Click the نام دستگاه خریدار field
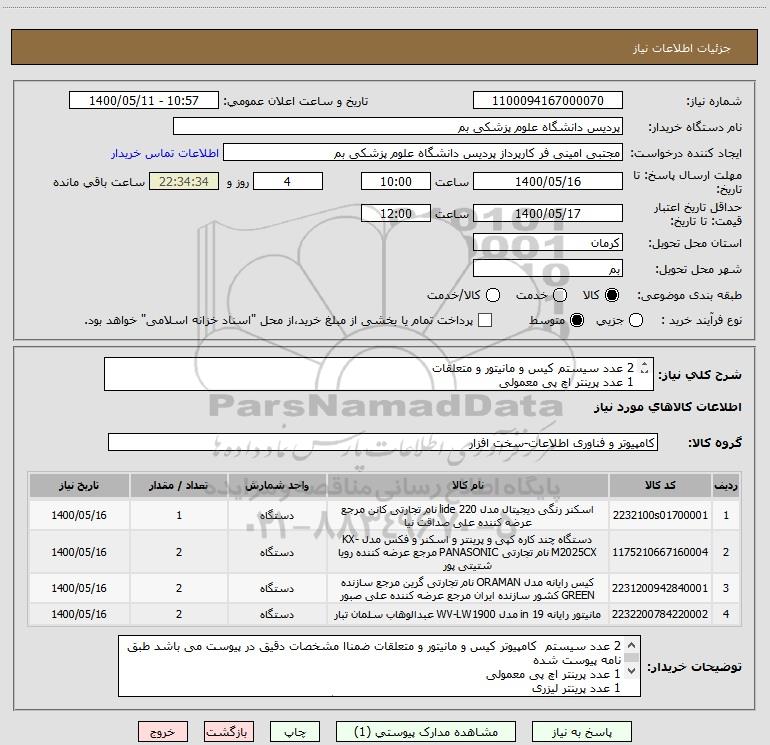 398,127
